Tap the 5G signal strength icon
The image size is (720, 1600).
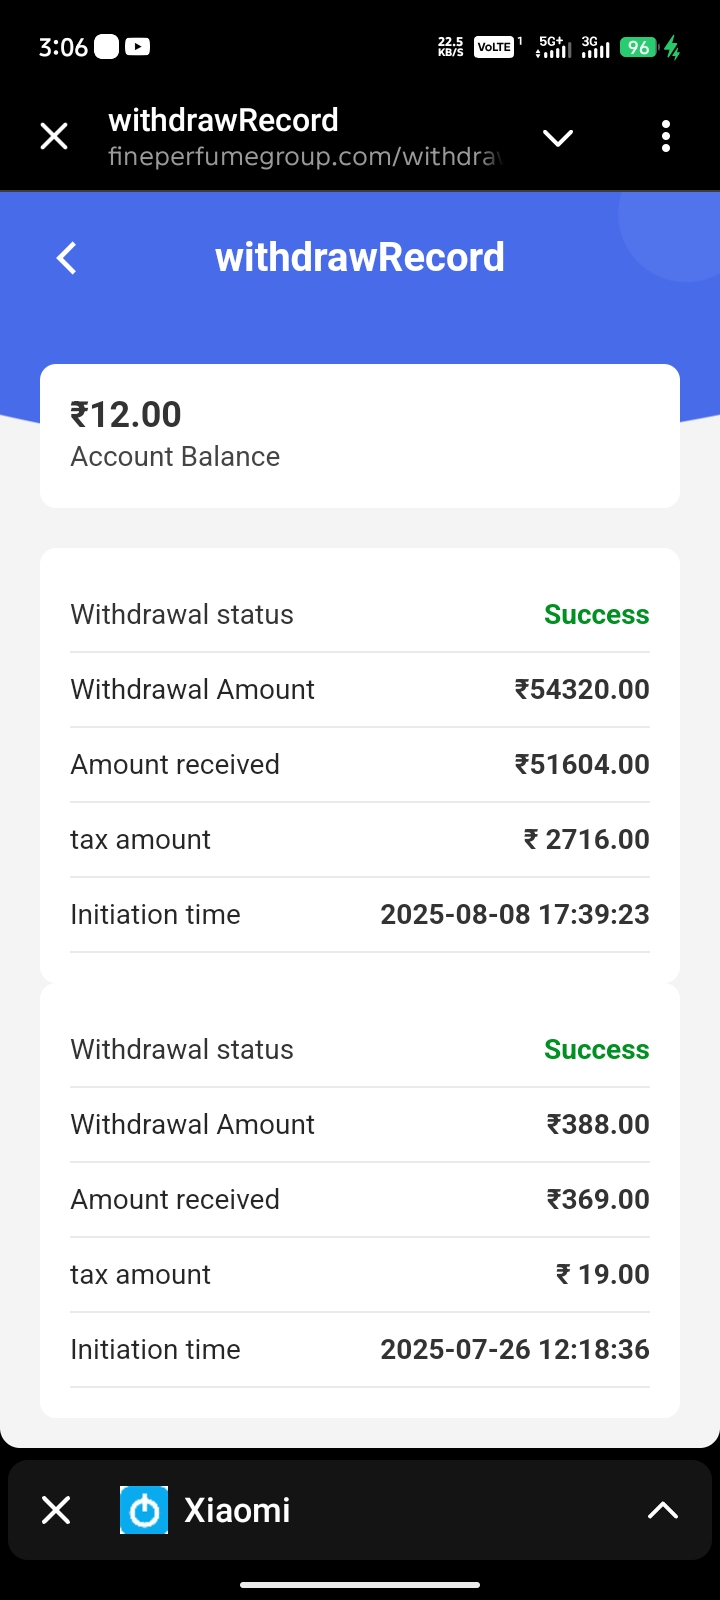click(x=553, y=47)
